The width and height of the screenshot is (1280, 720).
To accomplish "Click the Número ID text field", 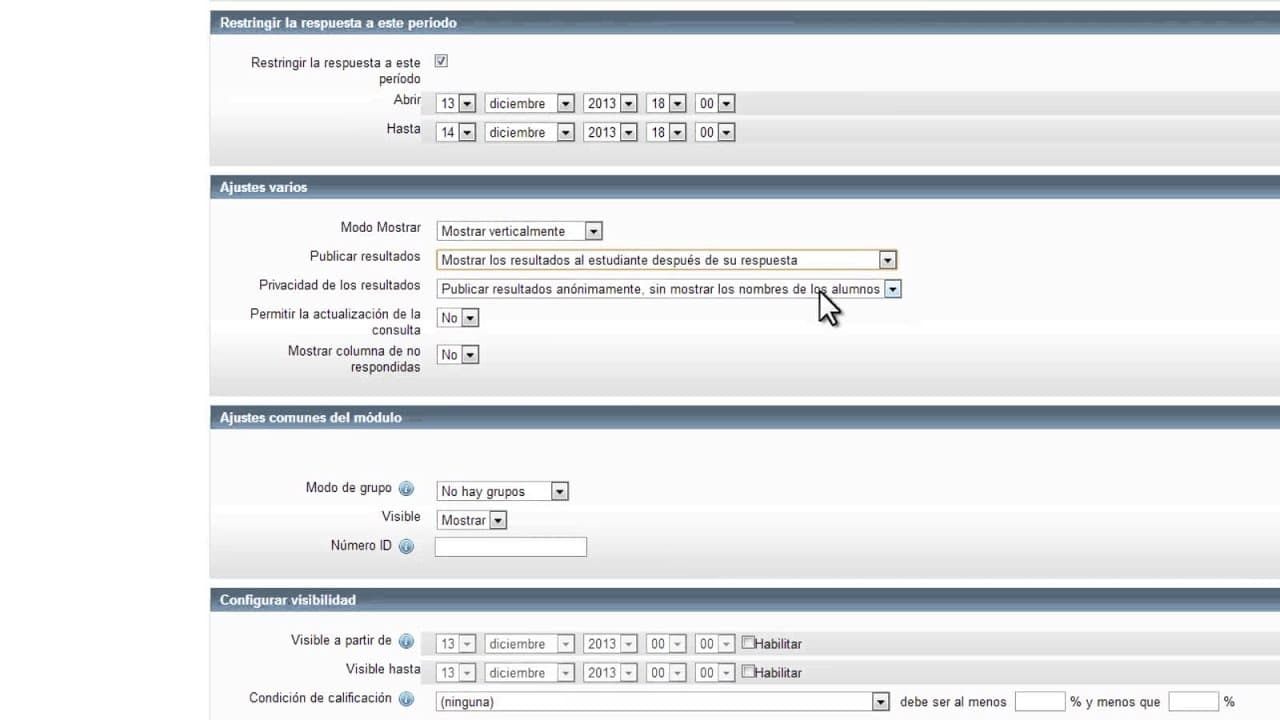I will 511,547.
